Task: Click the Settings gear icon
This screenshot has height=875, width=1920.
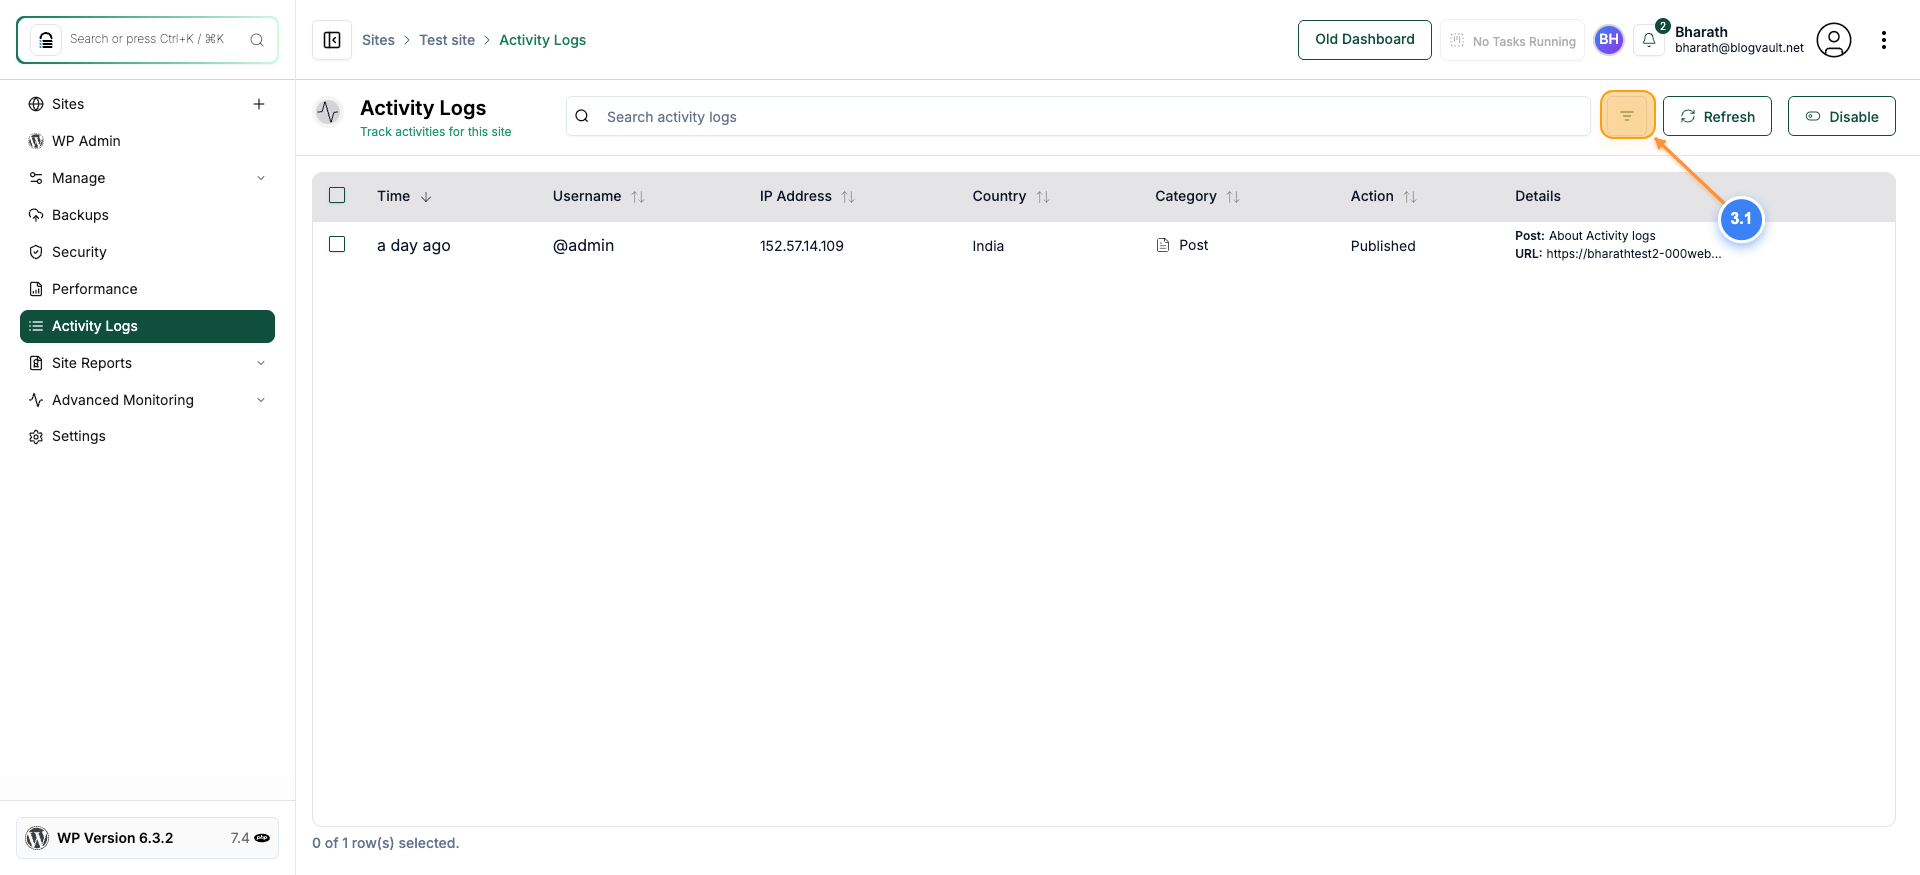Action: pos(36,437)
